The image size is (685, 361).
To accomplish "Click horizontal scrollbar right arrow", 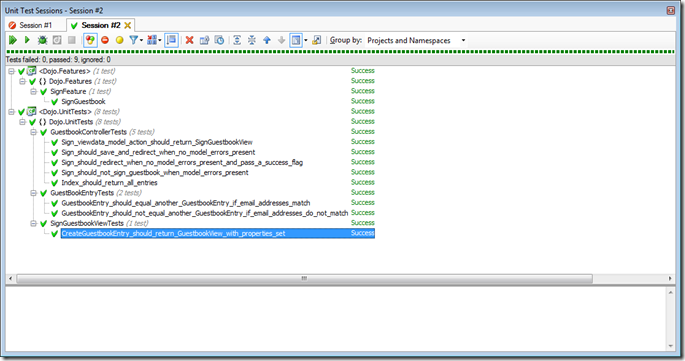I will click(x=670, y=278).
